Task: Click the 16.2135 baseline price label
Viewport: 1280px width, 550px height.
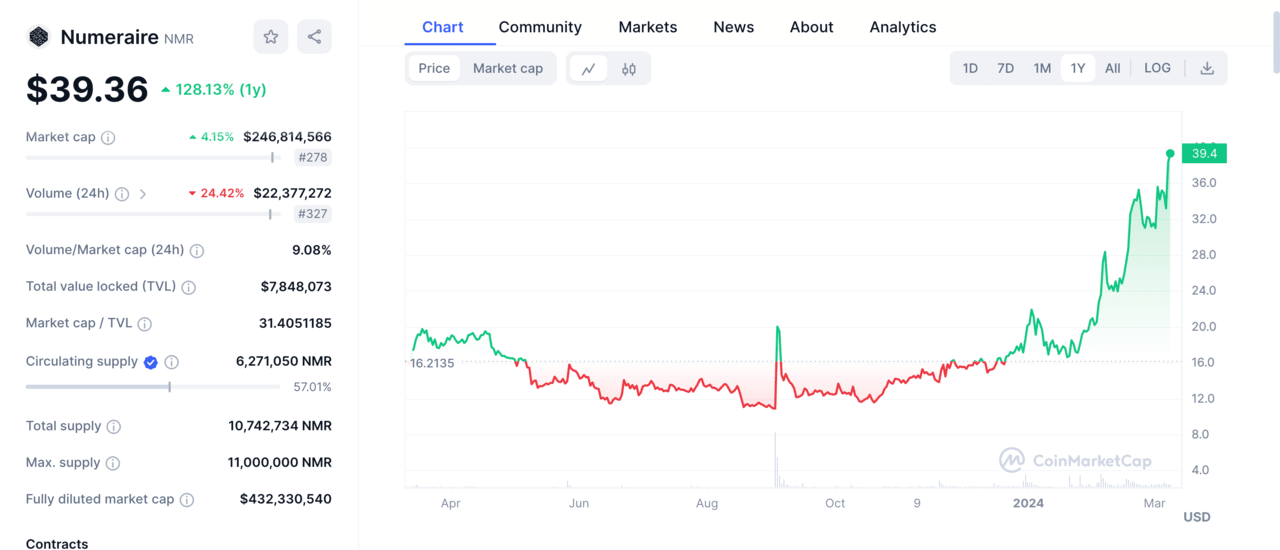Action: point(432,363)
